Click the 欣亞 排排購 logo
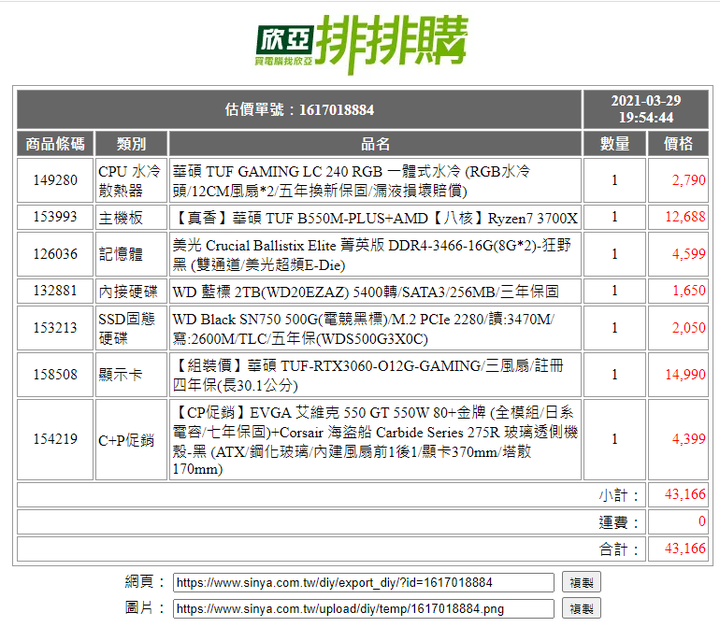Screen dimensions: 720x627 pyautogui.click(x=362, y=44)
